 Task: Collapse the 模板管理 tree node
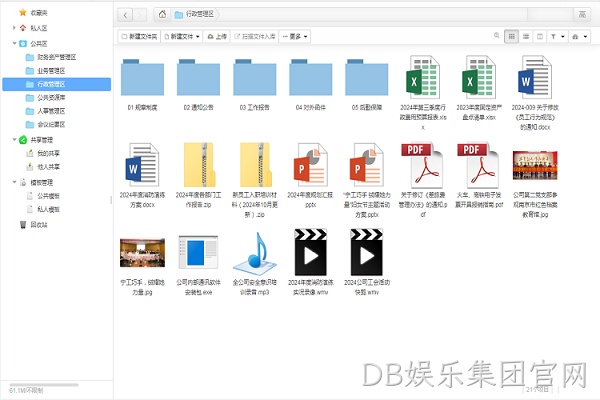14,182
